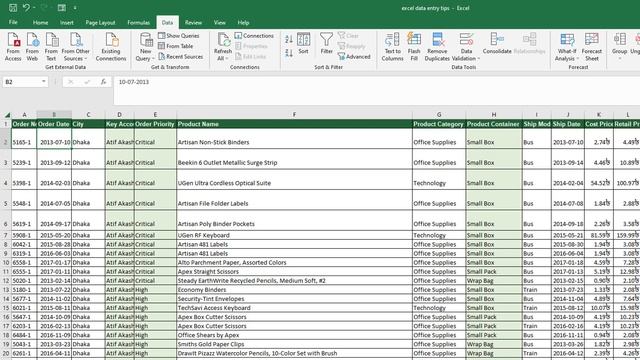This screenshot has height=360, width=640.
Task: Sort A to Z ascending
Action: [289, 40]
